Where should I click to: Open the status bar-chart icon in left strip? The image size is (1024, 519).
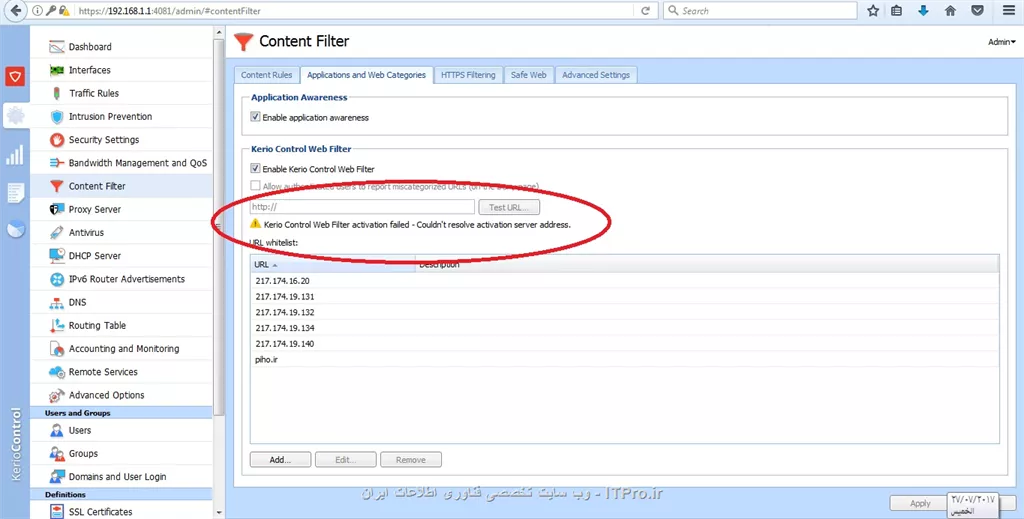point(15,155)
